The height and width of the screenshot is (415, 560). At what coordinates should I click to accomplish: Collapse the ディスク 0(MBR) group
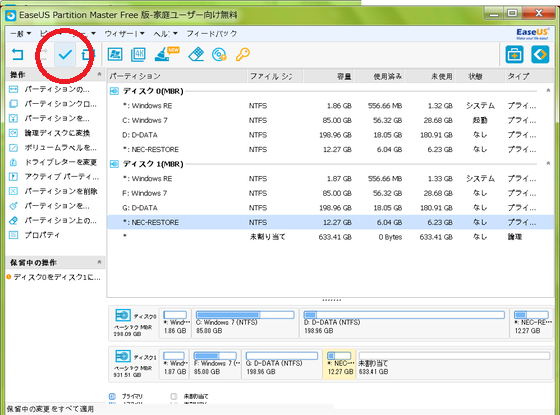pyautogui.click(x=548, y=91)
